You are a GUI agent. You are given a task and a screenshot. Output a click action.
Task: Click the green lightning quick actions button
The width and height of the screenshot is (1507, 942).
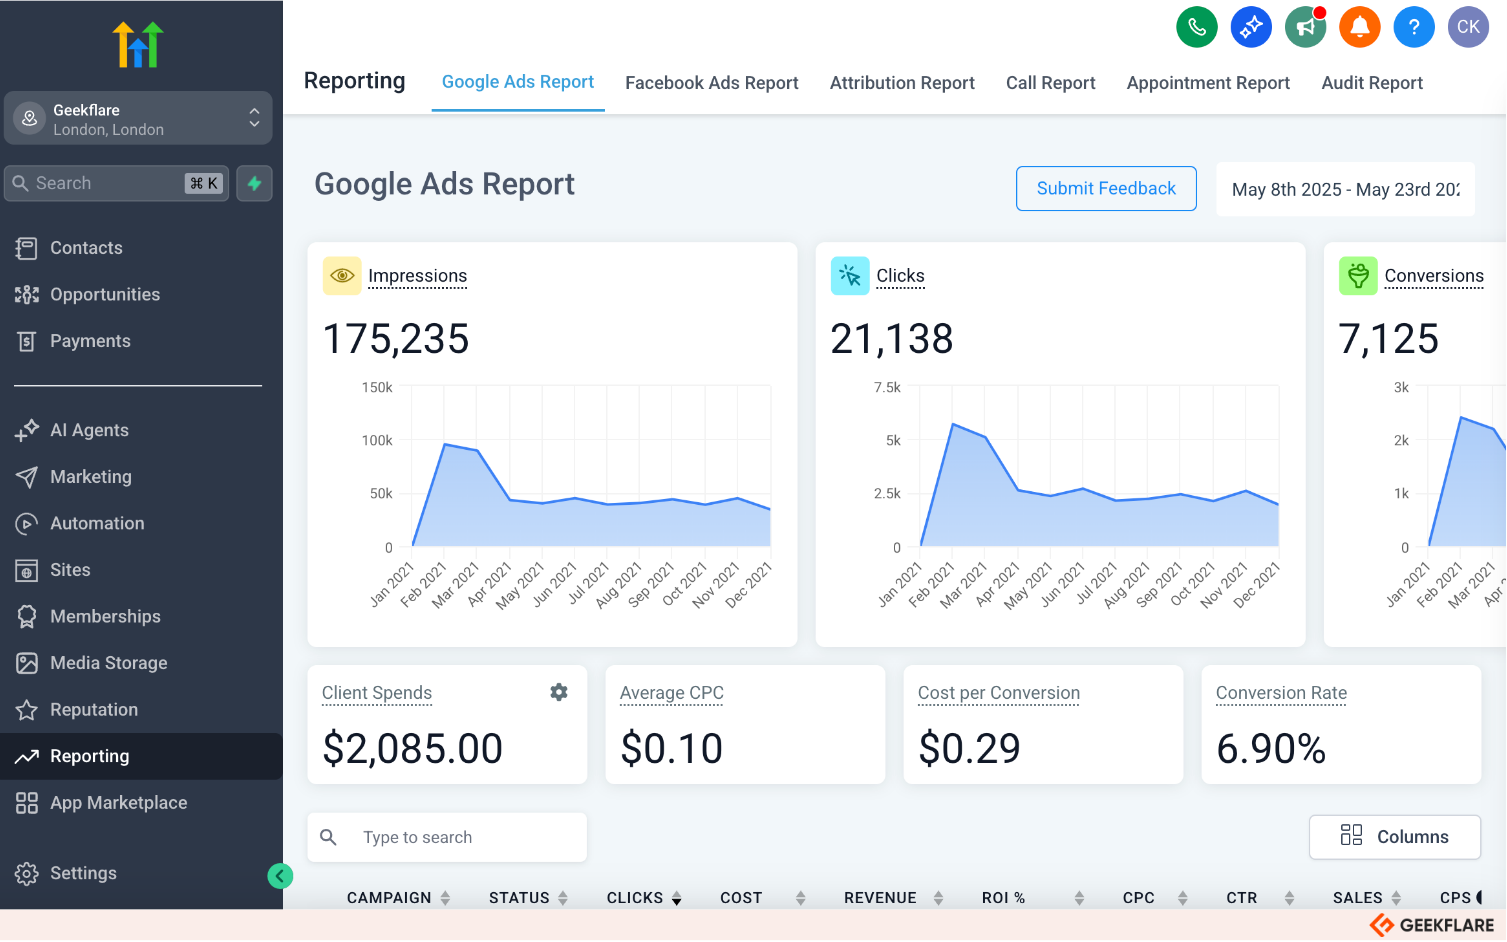click(255, 183)
